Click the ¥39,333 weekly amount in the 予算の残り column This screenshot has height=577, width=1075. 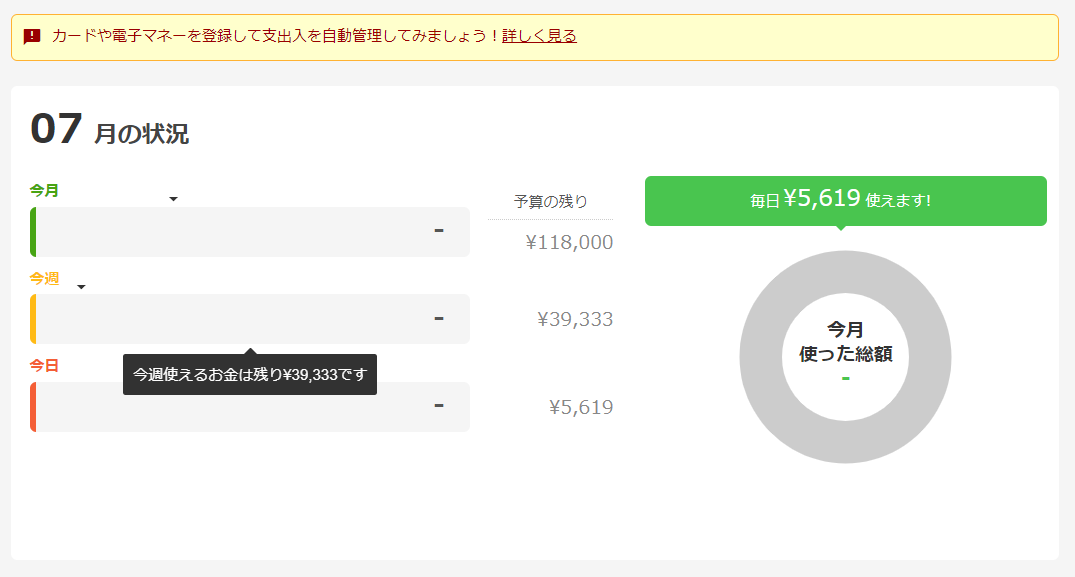pyautogui.click(x=575, y=320)
